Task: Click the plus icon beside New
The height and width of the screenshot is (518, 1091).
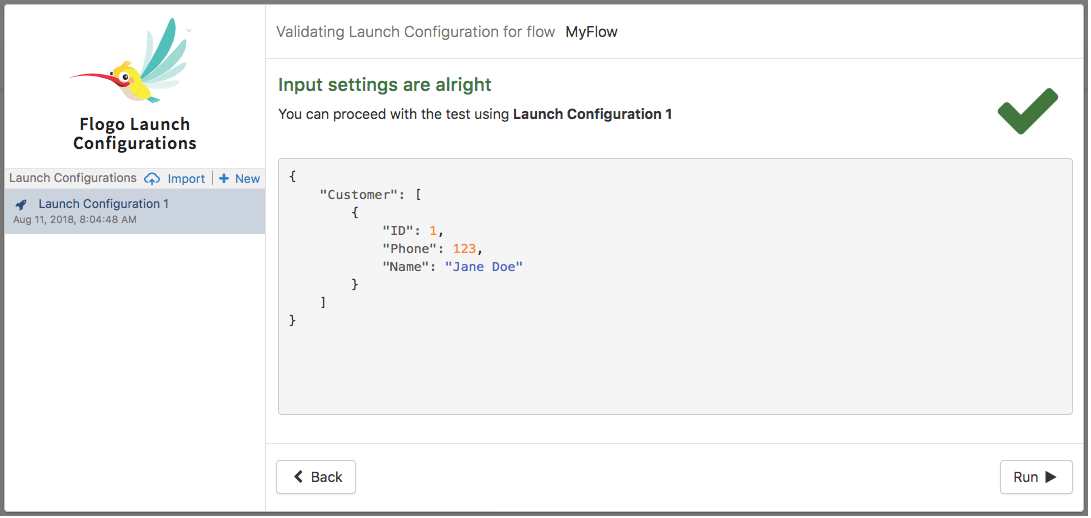Action: tap(224, 179)
